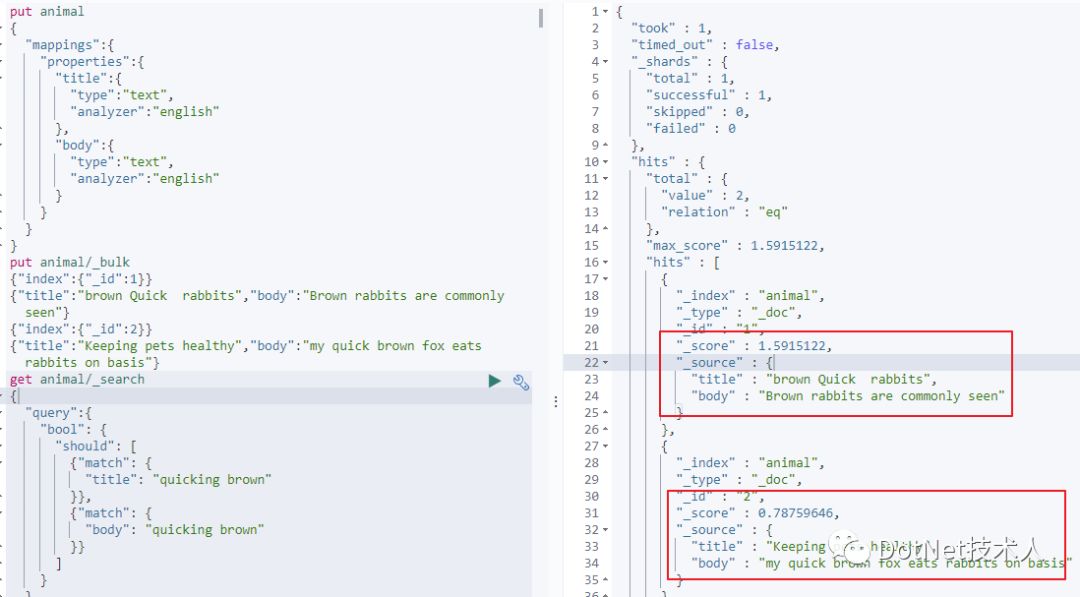
Task: Click the "body": "quicking brown" match line
Action: pyautogui.click(x=175, y=530)
